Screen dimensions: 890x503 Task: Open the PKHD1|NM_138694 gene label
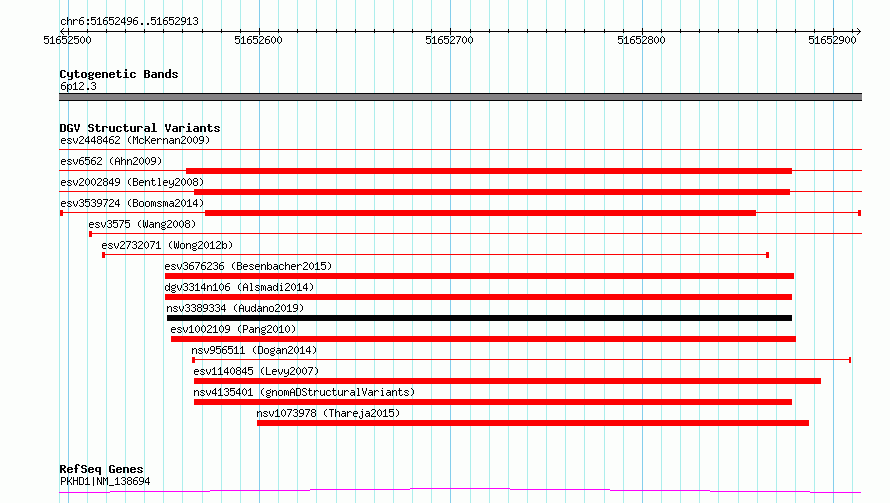(105, 481)
